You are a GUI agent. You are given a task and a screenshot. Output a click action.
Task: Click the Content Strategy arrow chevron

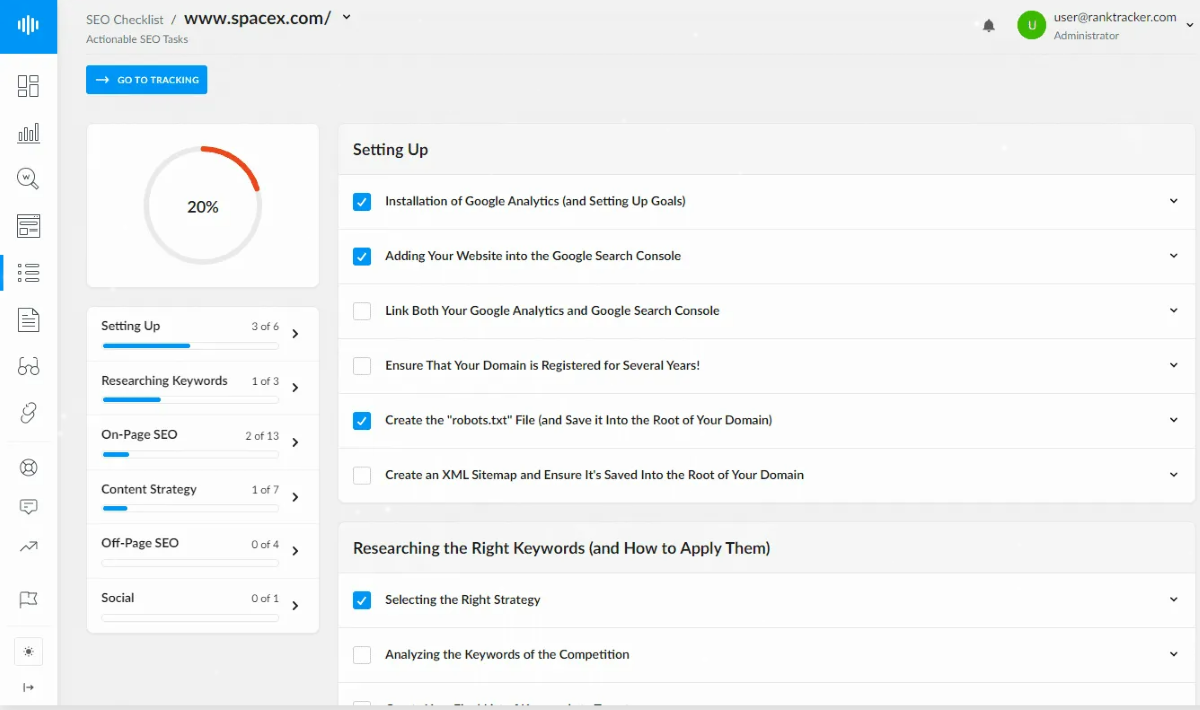[295, 497]
